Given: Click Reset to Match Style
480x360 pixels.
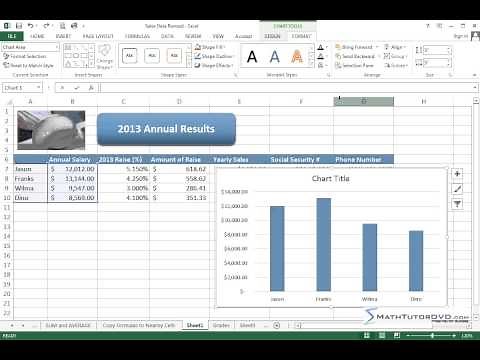Looking at the screenshot, I should click(28, 65).
